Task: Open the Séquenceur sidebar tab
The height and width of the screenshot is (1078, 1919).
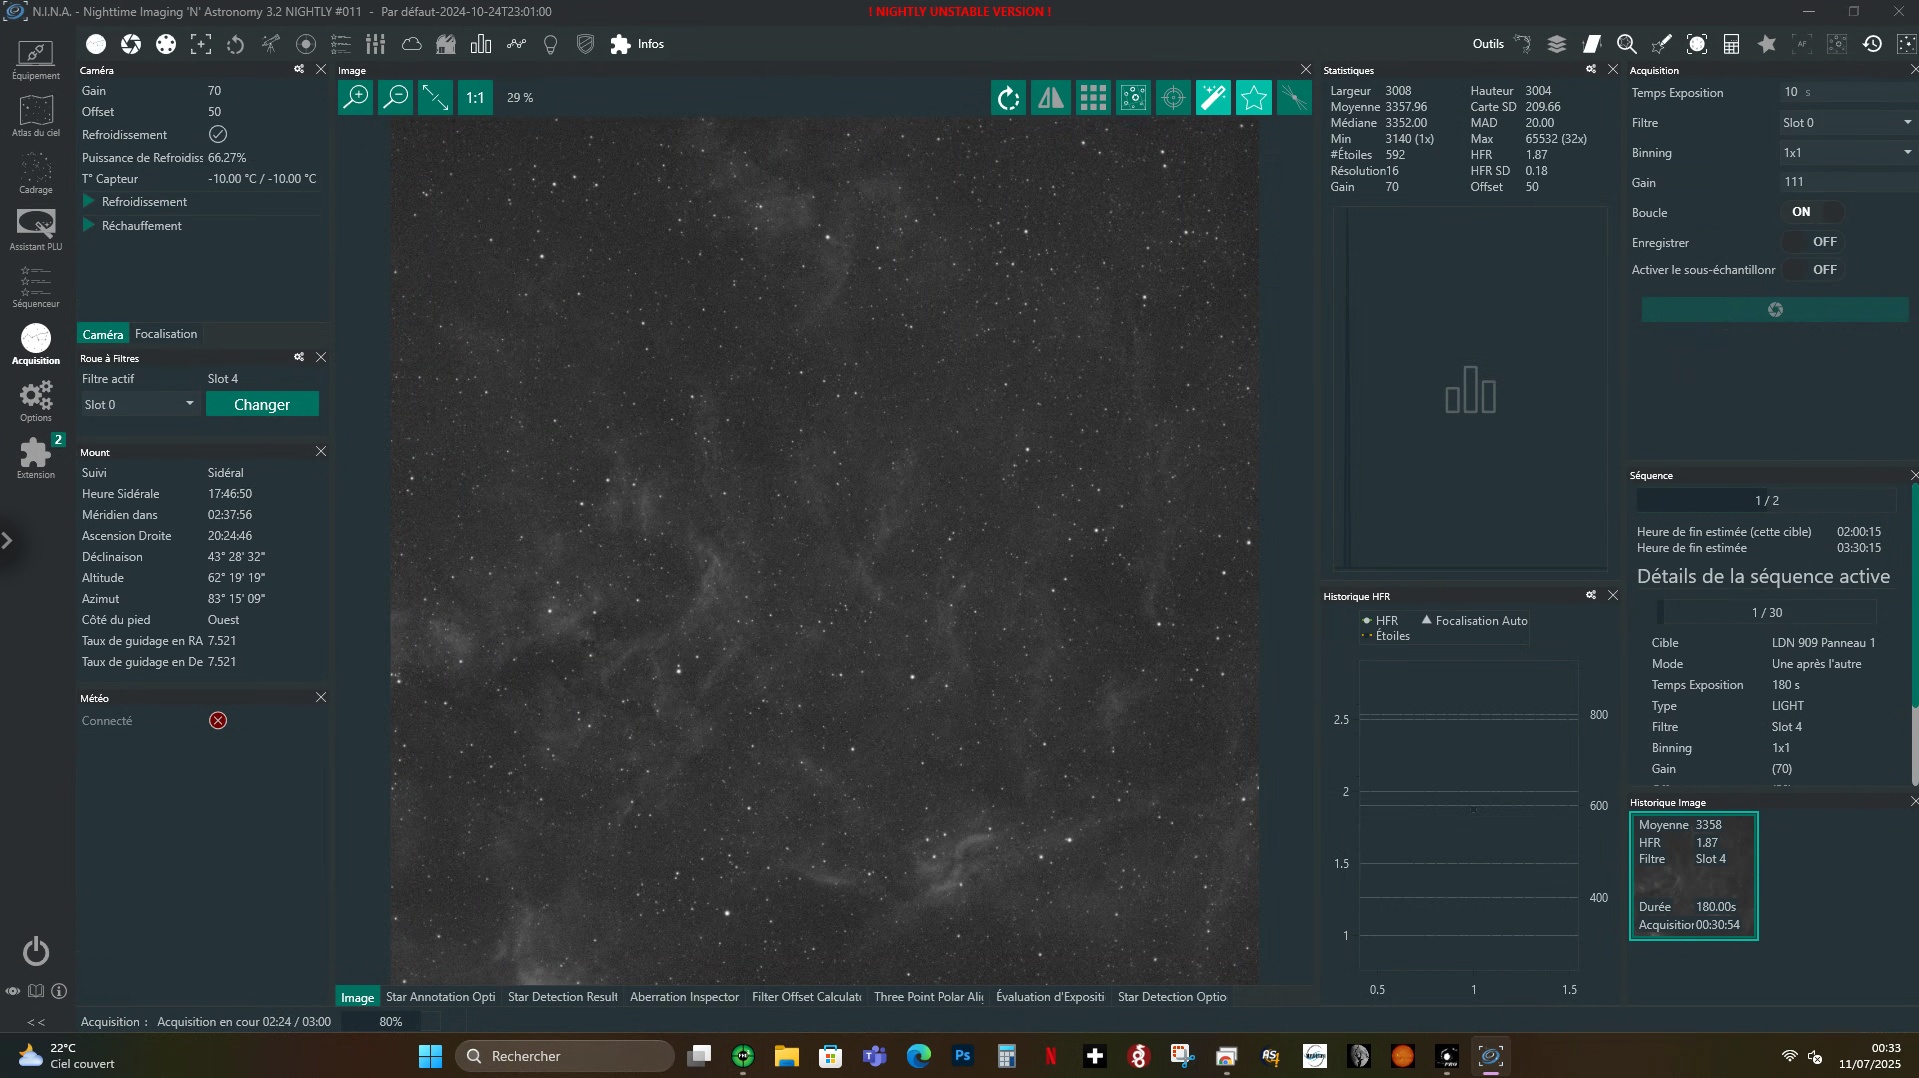Action: 36,286
